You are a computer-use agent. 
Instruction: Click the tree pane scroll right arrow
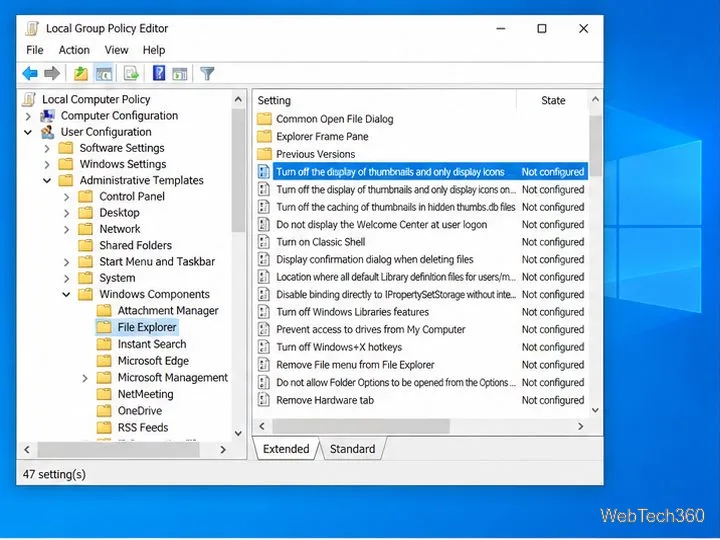point(223,450)
